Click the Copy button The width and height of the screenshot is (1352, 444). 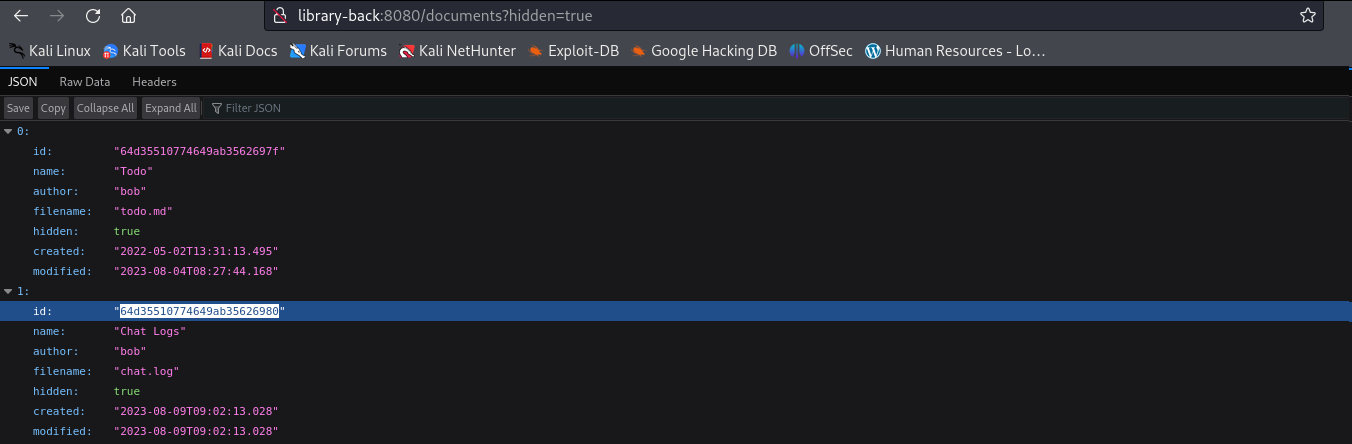(53, 108)
